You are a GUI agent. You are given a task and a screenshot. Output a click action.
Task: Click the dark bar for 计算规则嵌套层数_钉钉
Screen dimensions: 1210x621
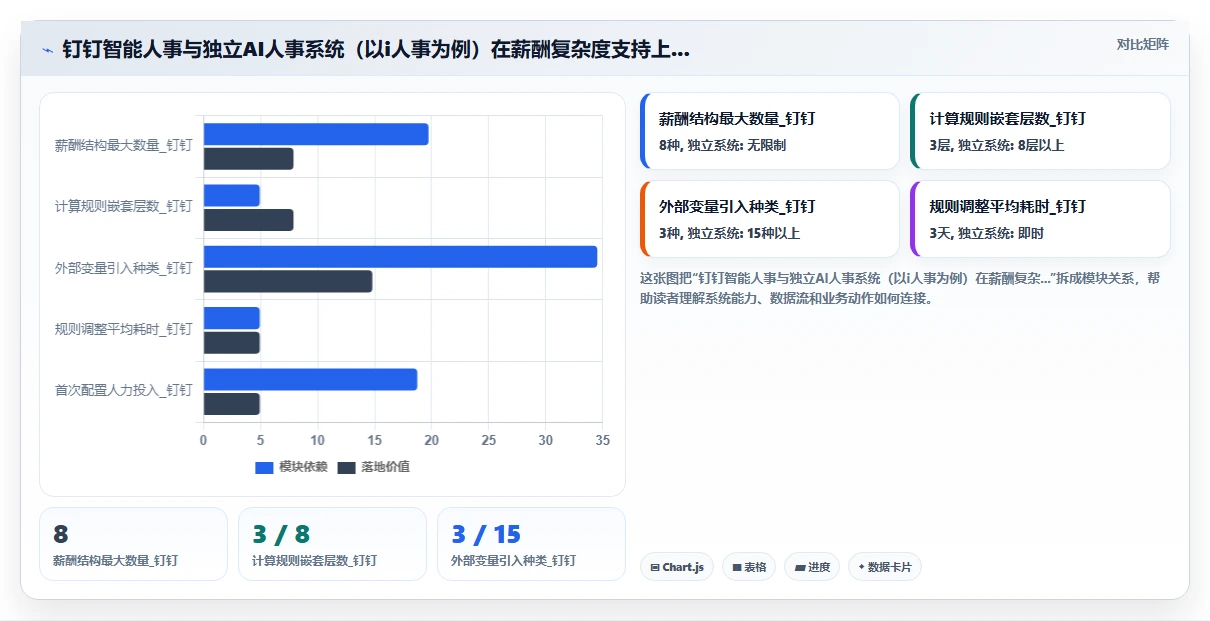[248, 220]
